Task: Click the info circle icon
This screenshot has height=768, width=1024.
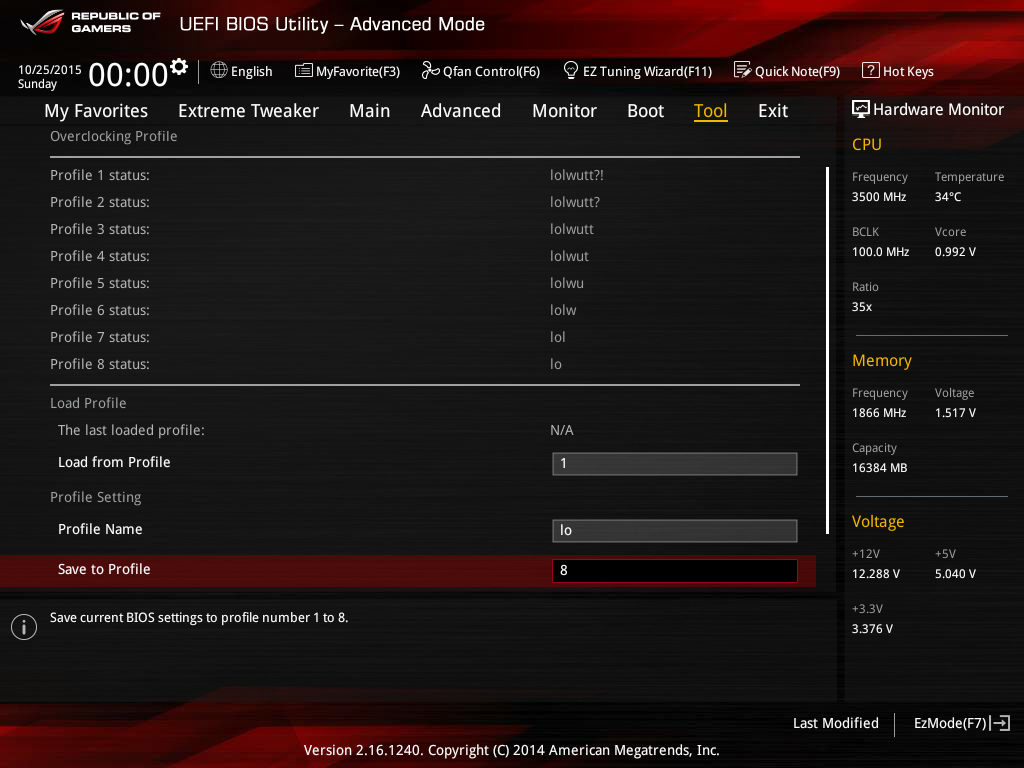Action: pyautogui.click(x=24, y=627)
